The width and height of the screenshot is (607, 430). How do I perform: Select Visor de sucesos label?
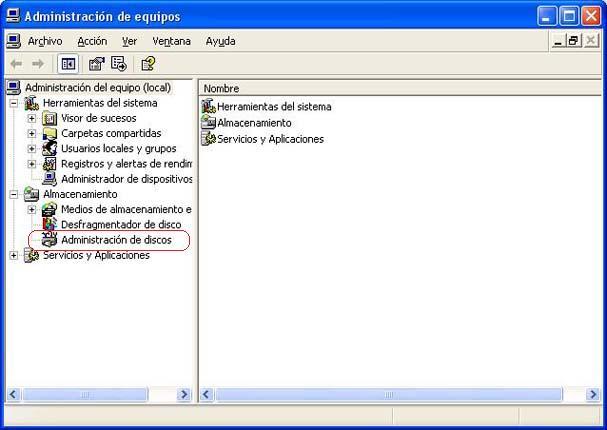(99, 118)
